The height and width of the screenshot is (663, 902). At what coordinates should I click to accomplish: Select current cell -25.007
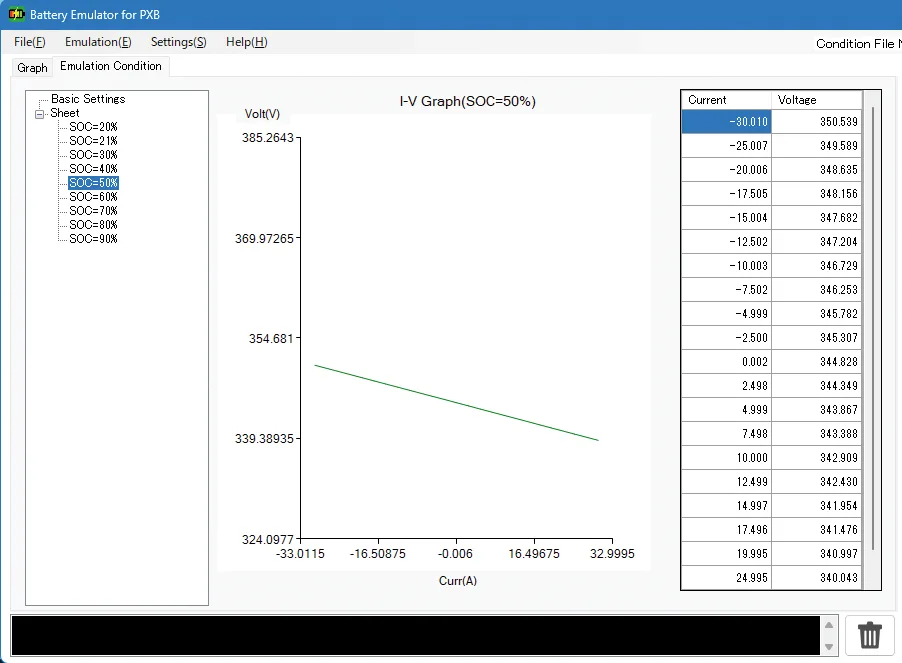click(727, 145)
